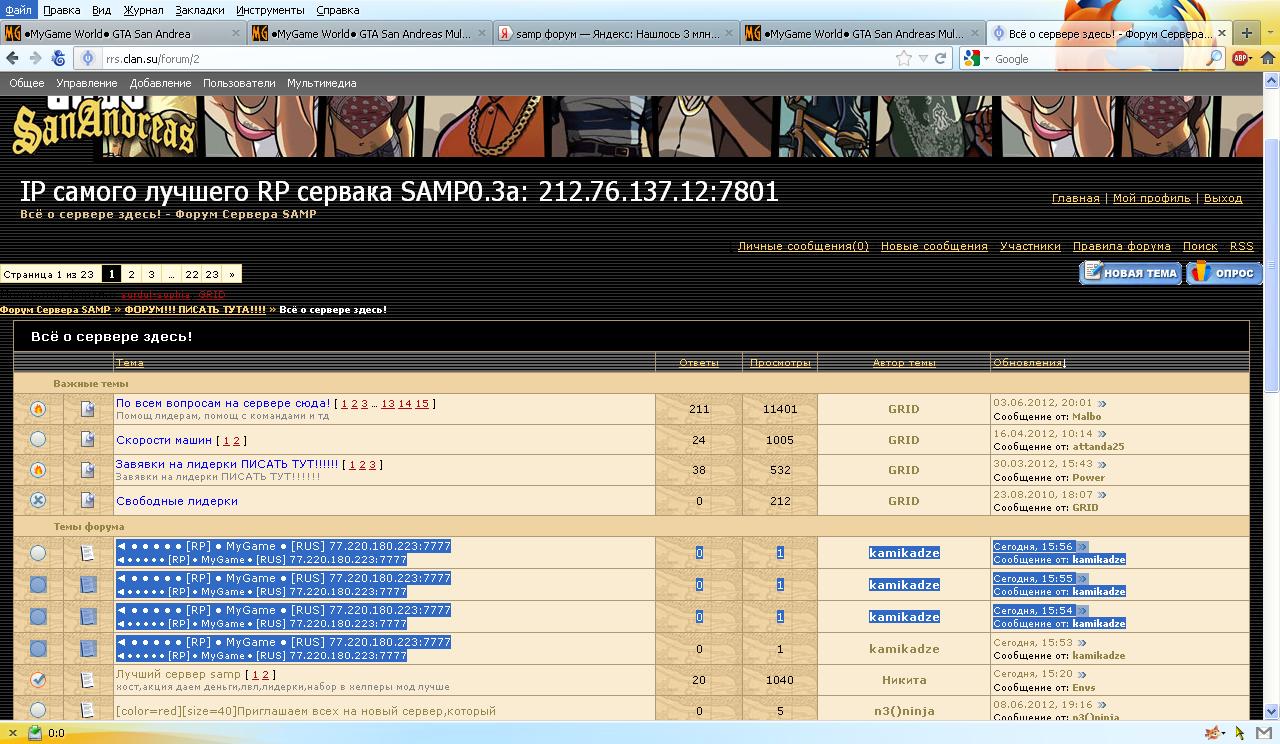Viewport: 1280px width, 744px height.
Task: Switch to the Yandex 'samp форум' tab
Action: point(617,33)
